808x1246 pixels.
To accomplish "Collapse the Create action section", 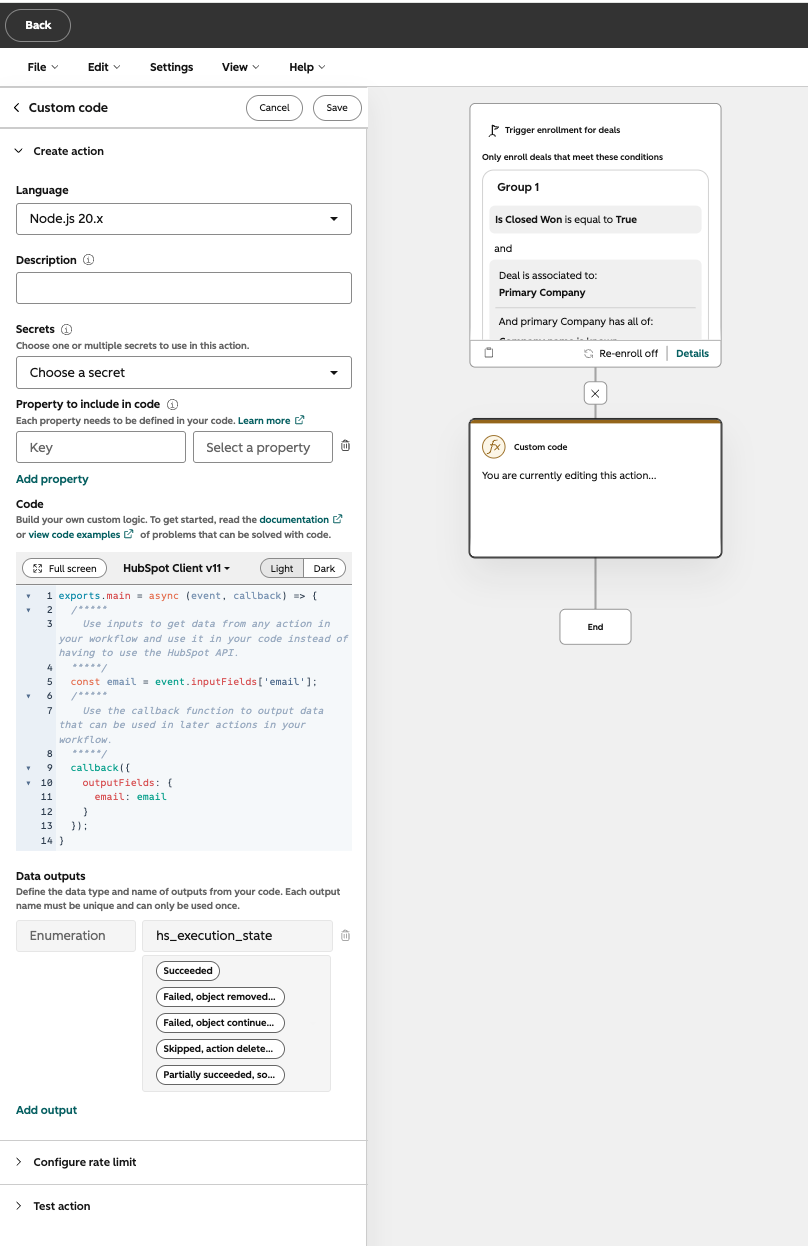I will (19, 151).
